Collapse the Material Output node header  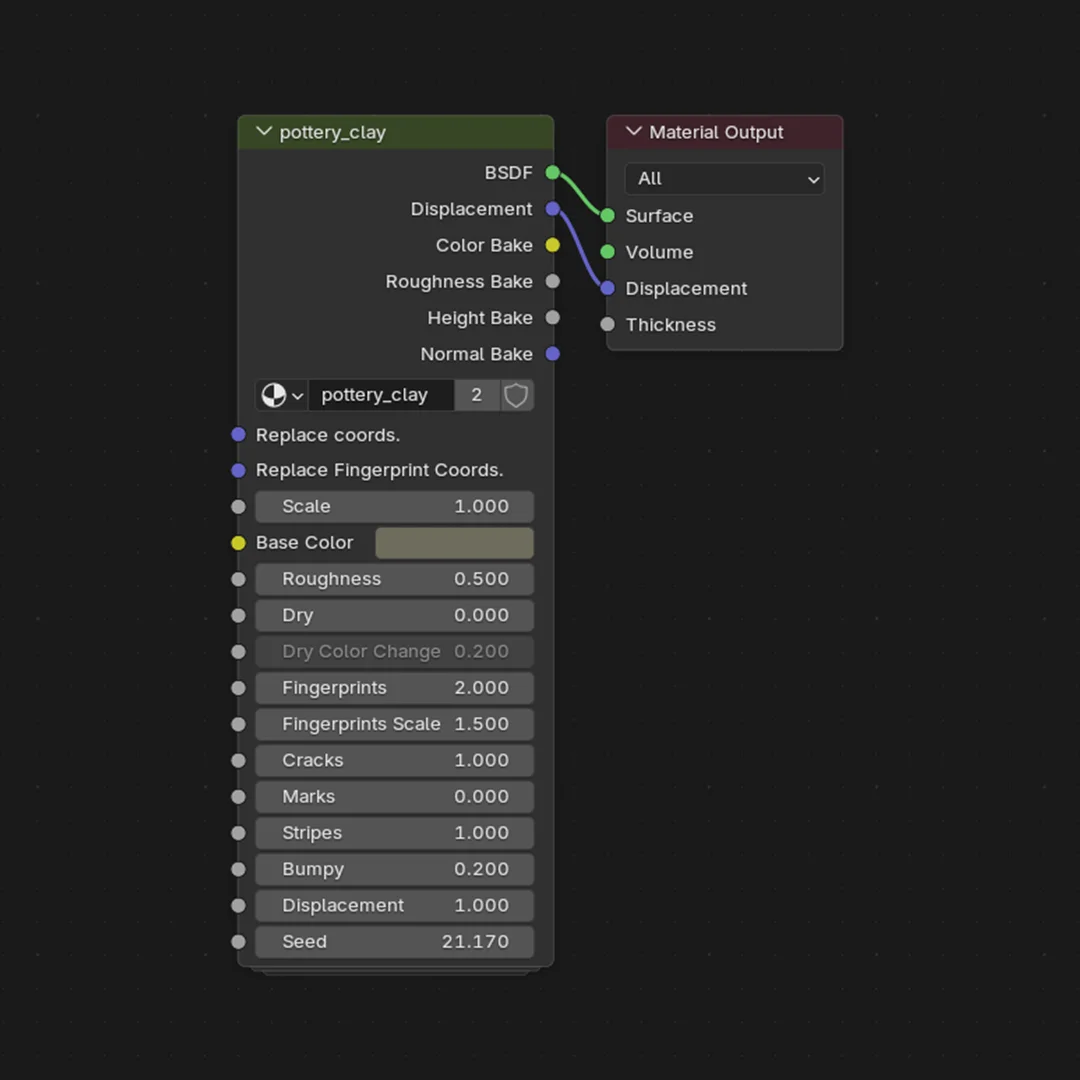click(x=633, y=131)
